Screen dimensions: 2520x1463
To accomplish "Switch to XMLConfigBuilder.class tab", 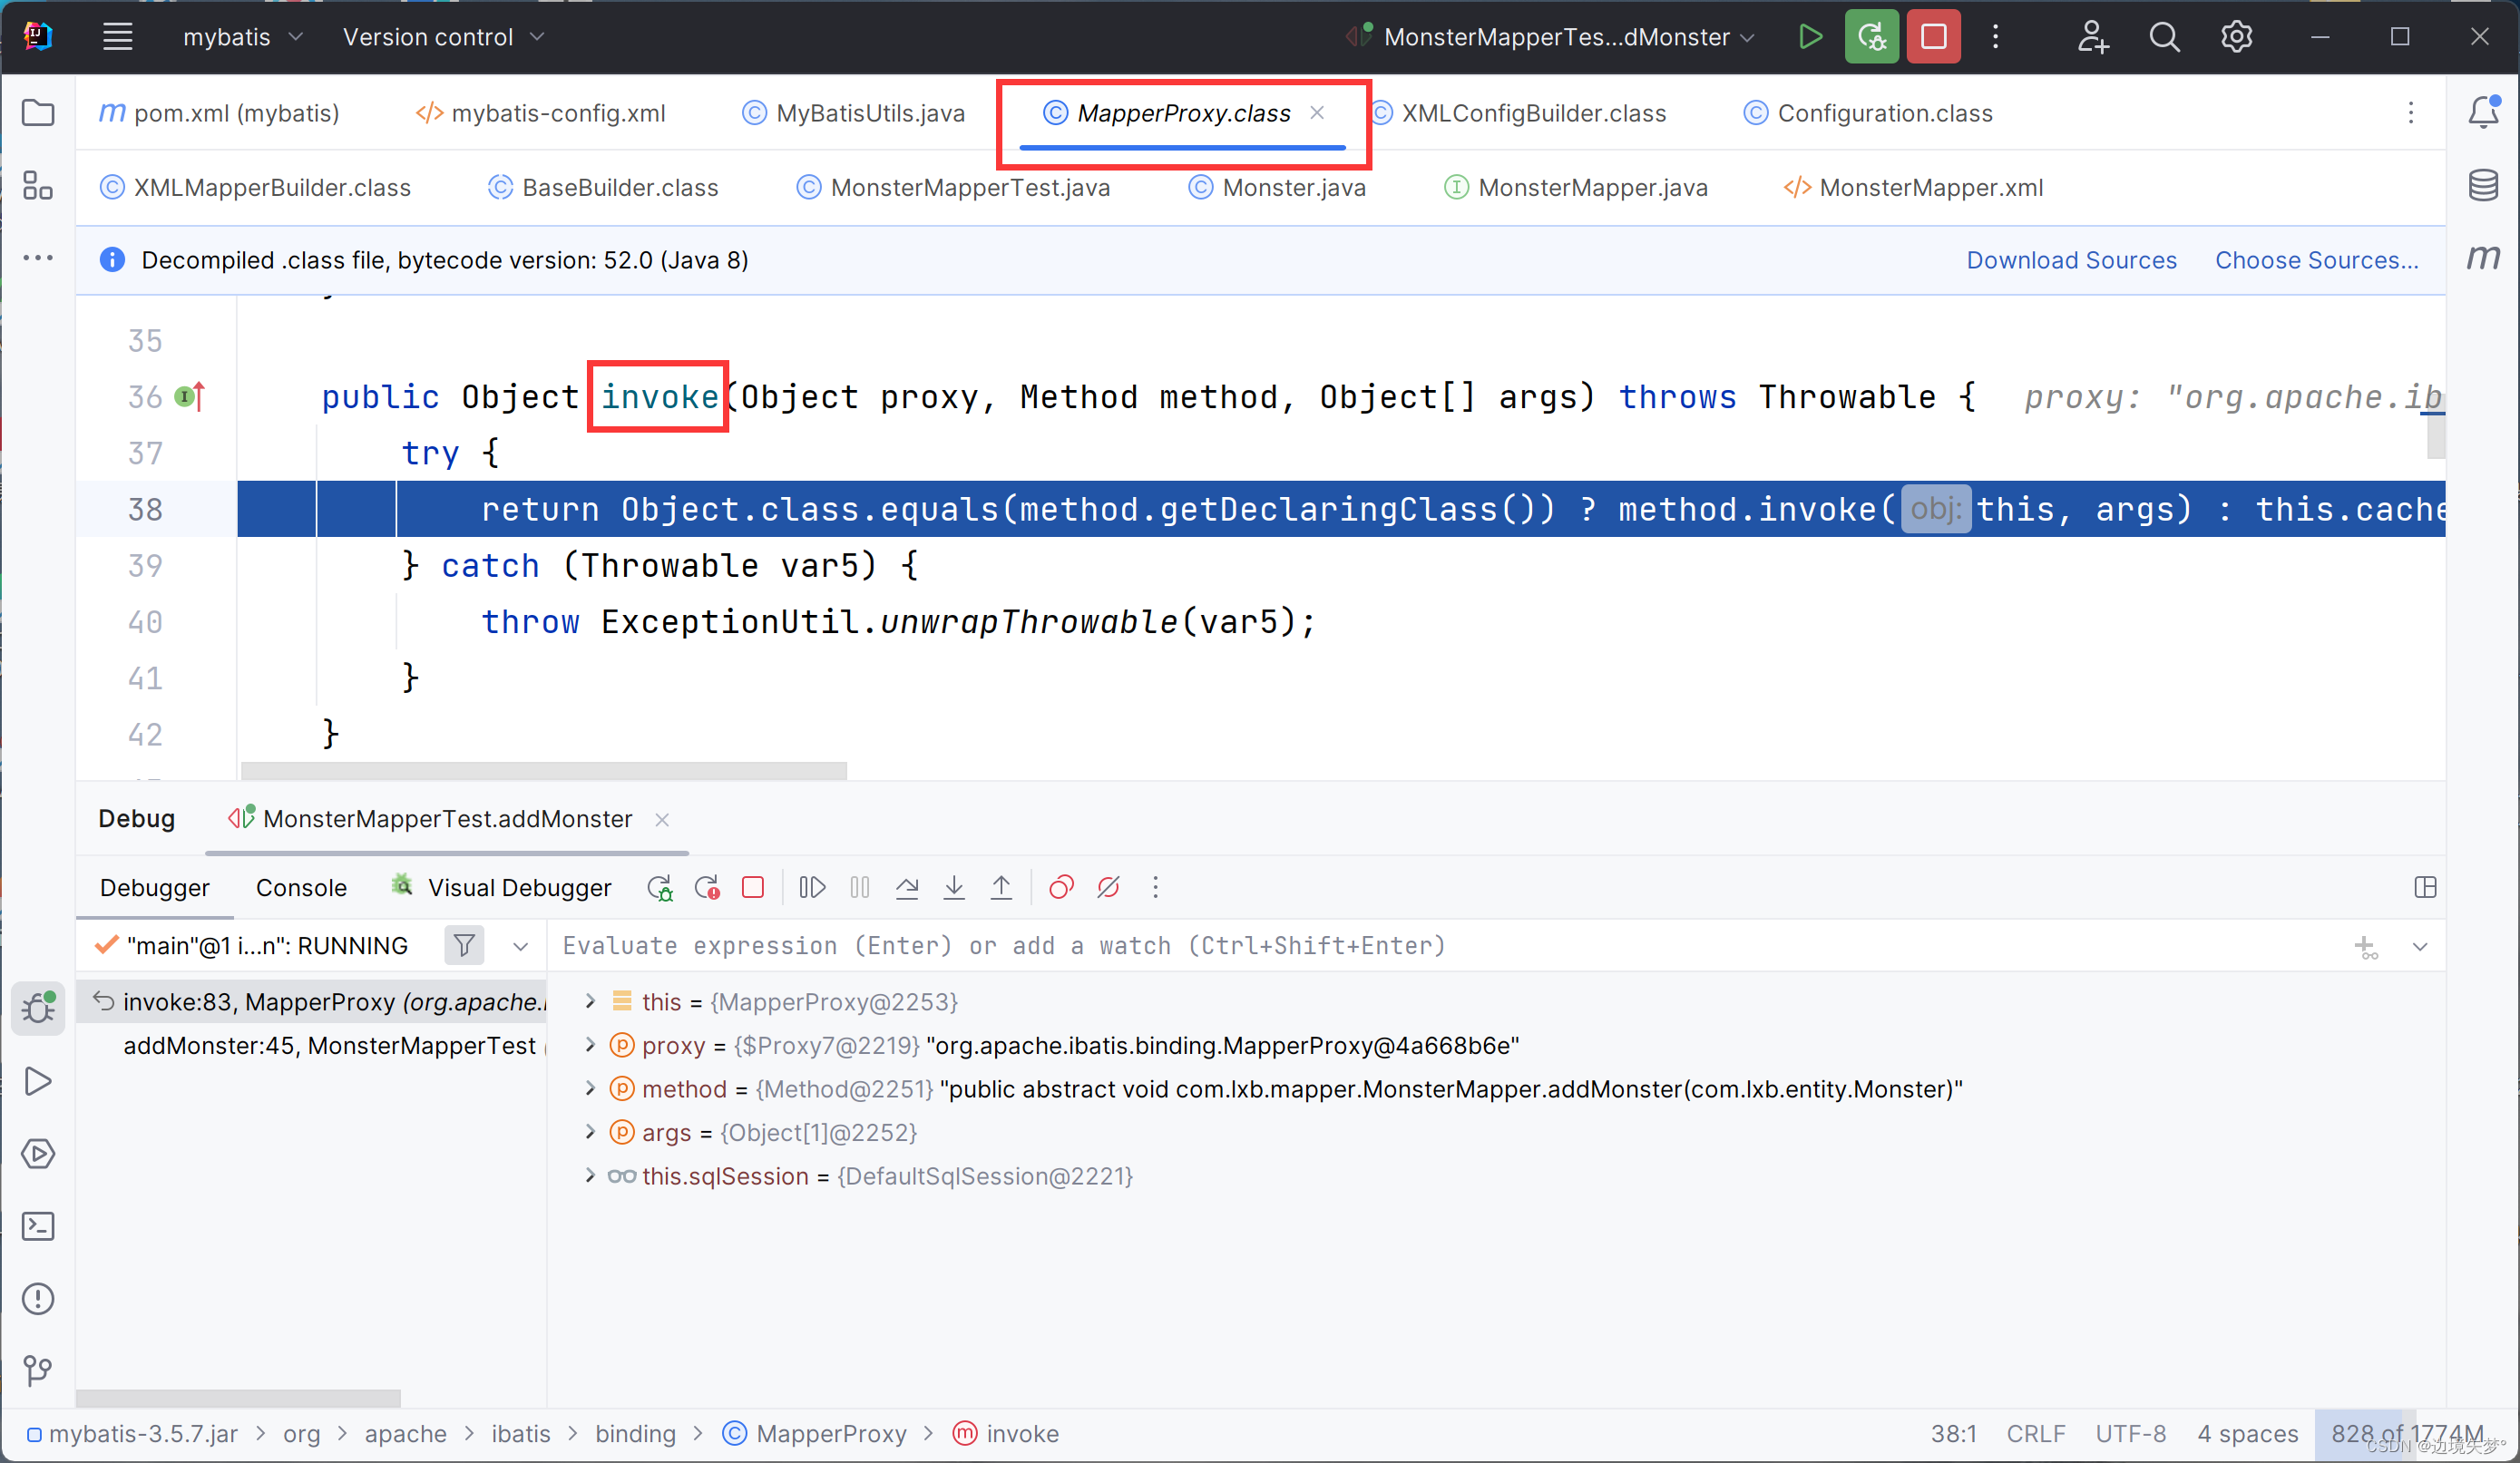I will pos(1520,113).
